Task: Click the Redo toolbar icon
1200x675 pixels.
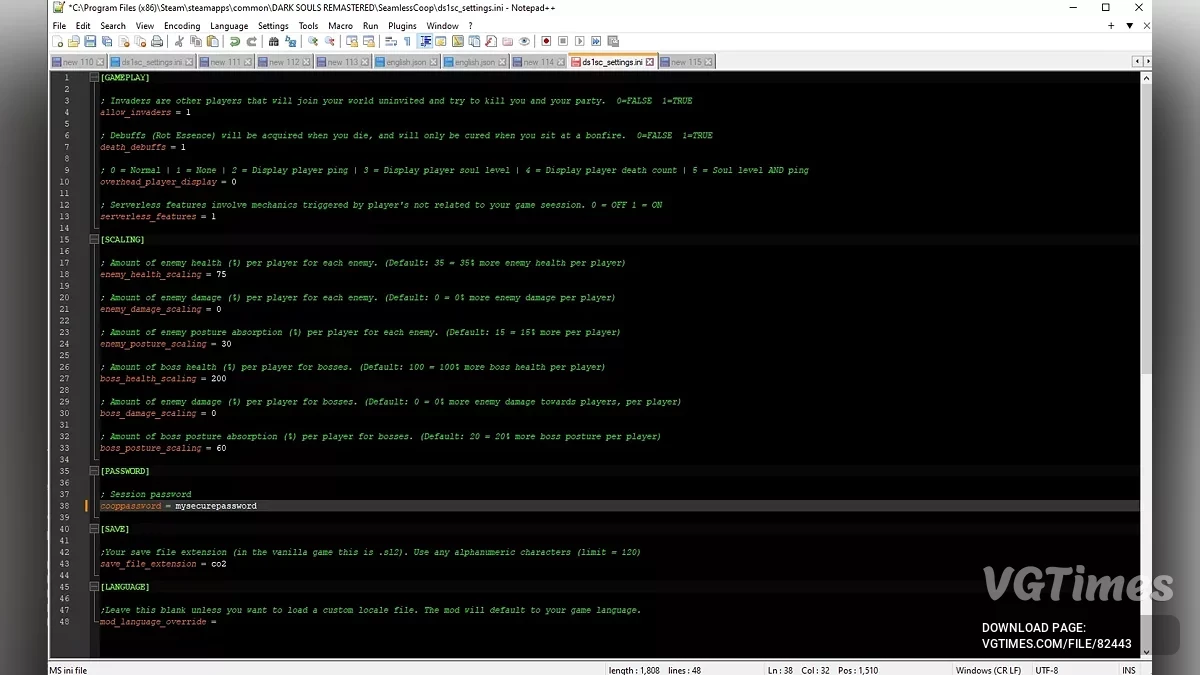Action: [x=251, y=41]
